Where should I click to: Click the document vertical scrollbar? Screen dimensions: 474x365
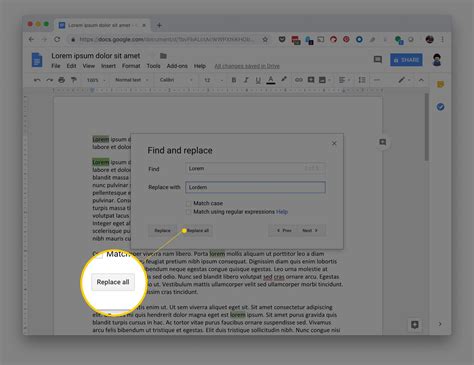(x=426, y=127)
